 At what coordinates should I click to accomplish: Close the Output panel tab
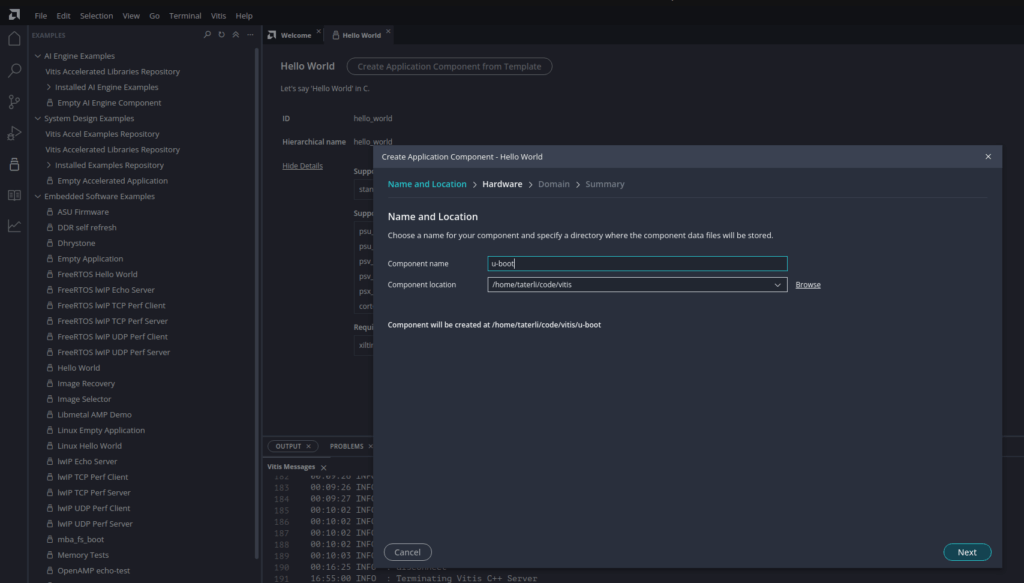click(309, 447)
